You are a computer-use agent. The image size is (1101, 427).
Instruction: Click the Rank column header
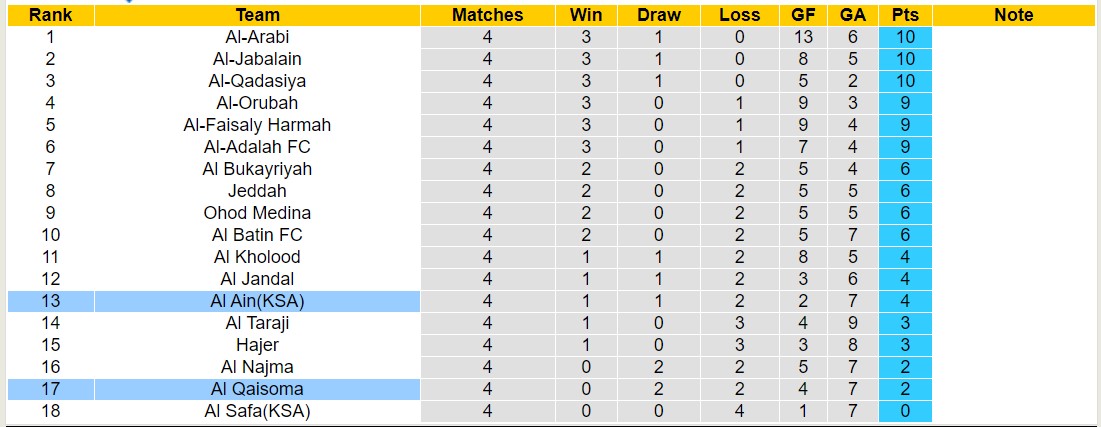click(48, 15)
